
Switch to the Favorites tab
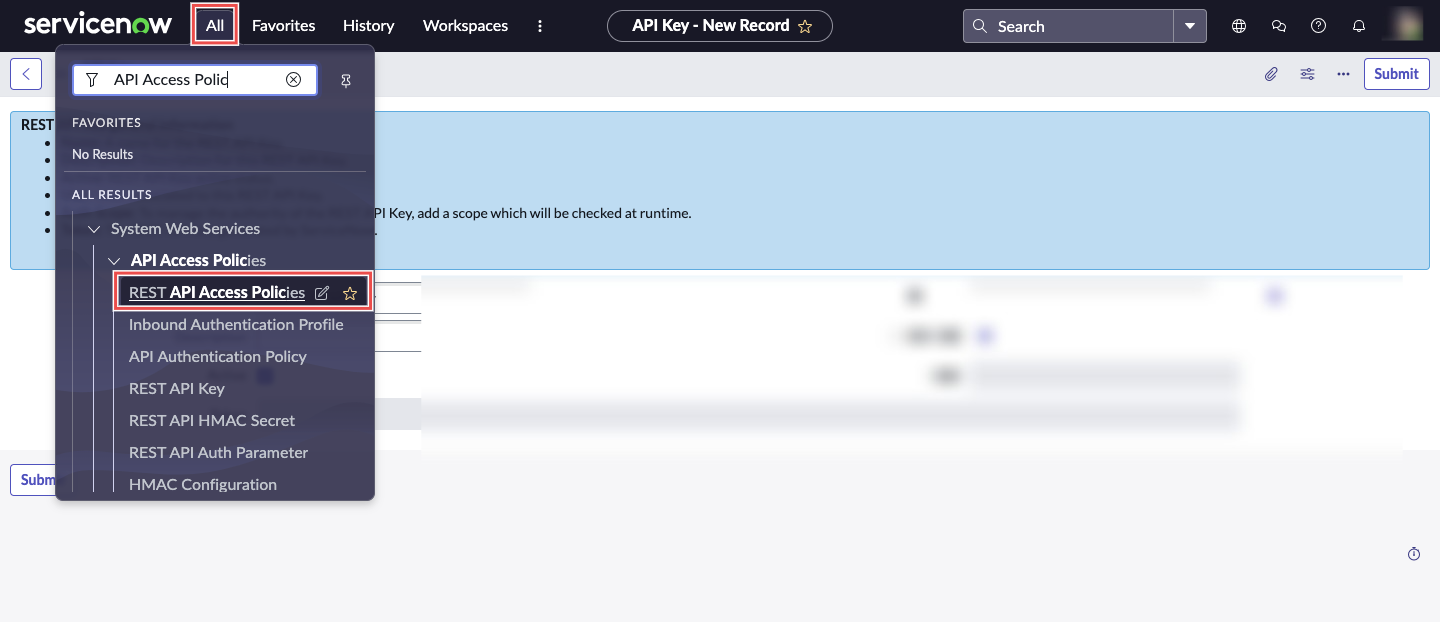(x=283, y=25)
